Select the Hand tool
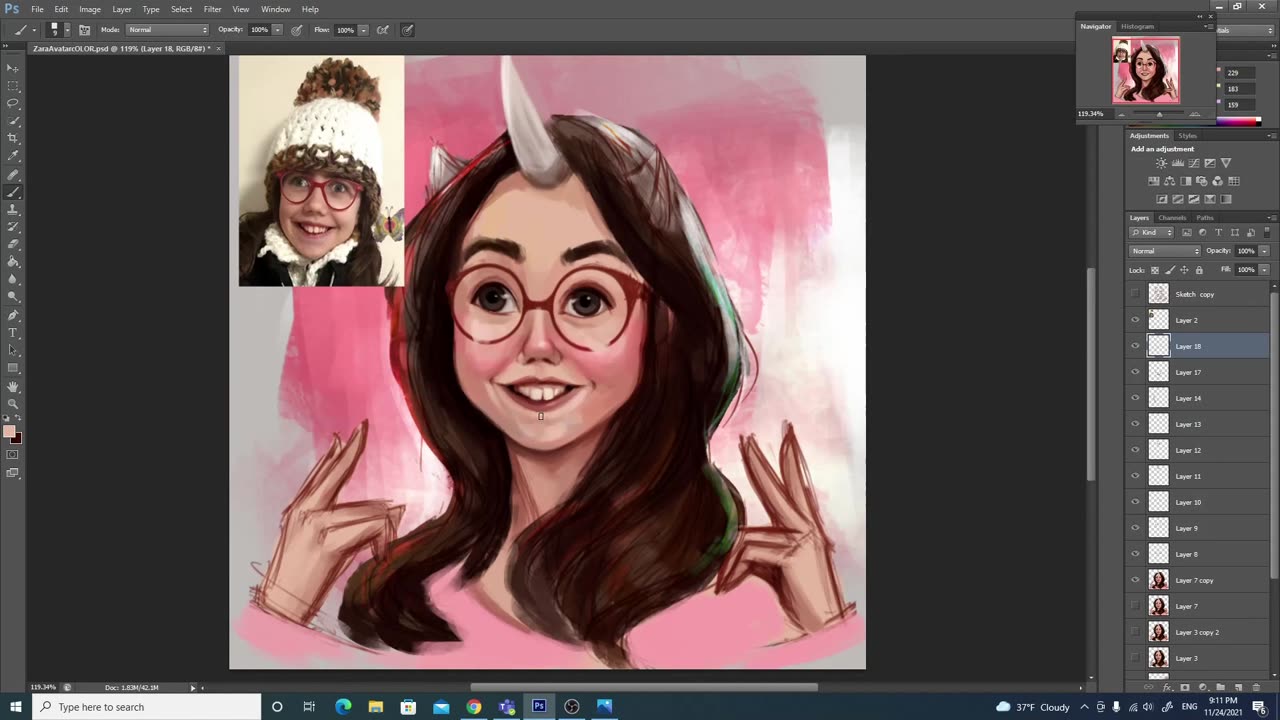 (x=13, y=386)
